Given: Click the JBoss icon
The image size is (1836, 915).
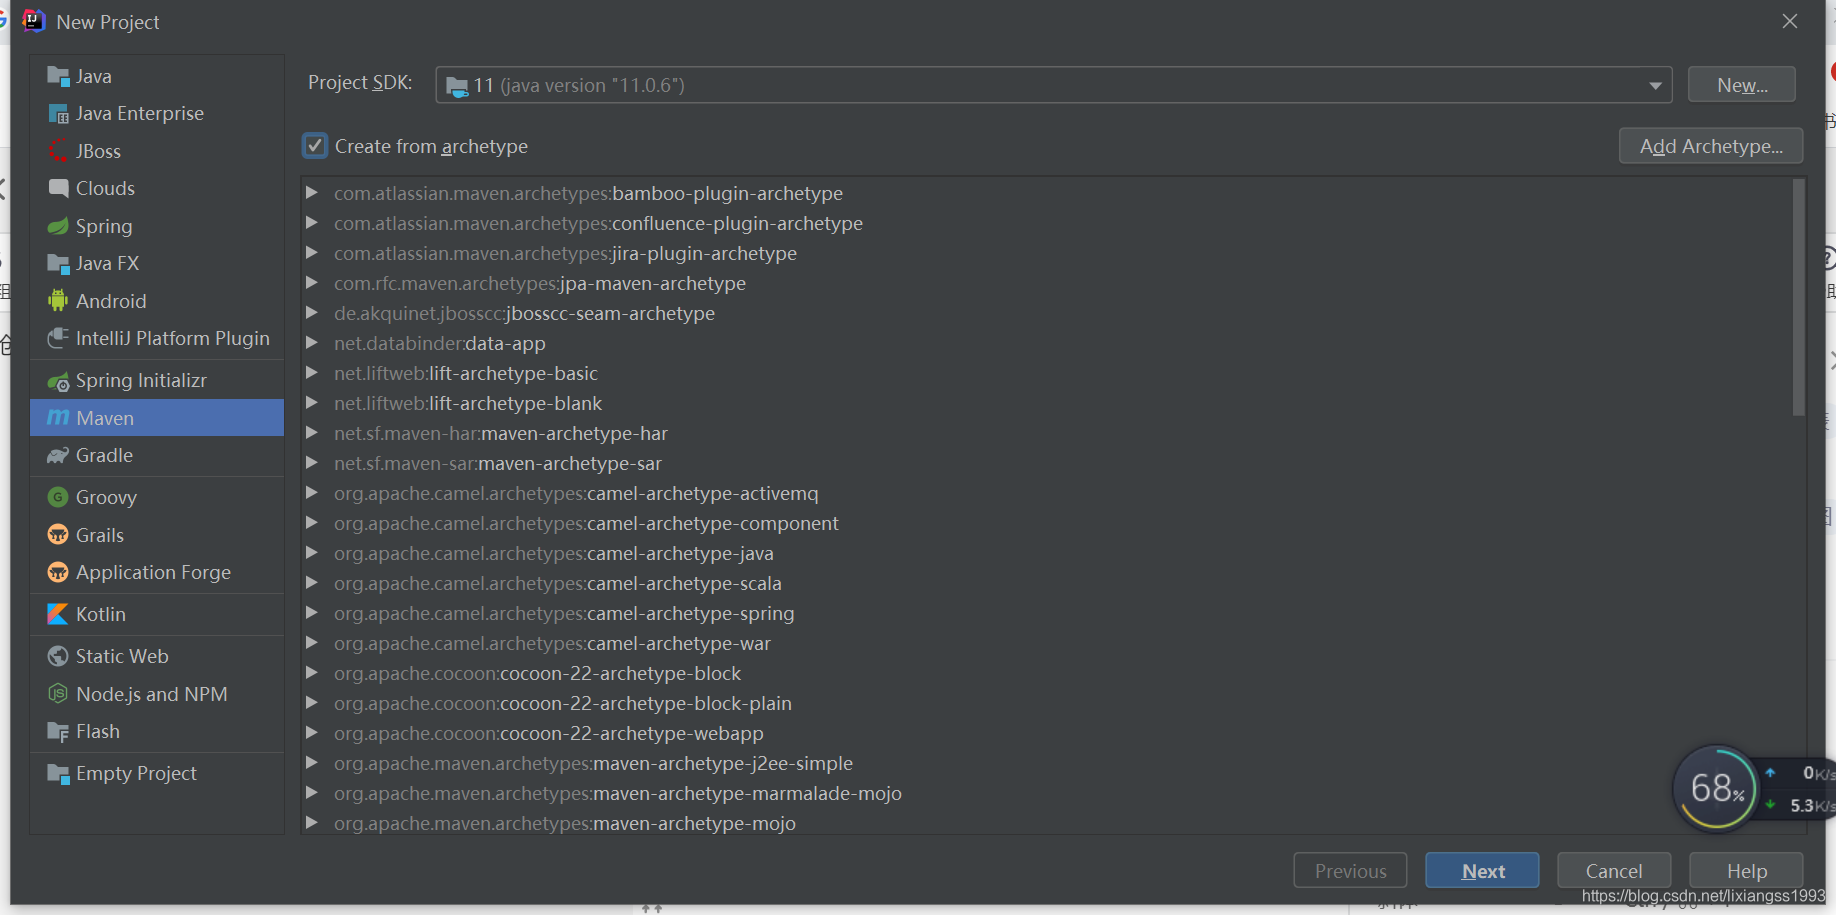Looking at the screenshot, I should [x=58, y=151].
